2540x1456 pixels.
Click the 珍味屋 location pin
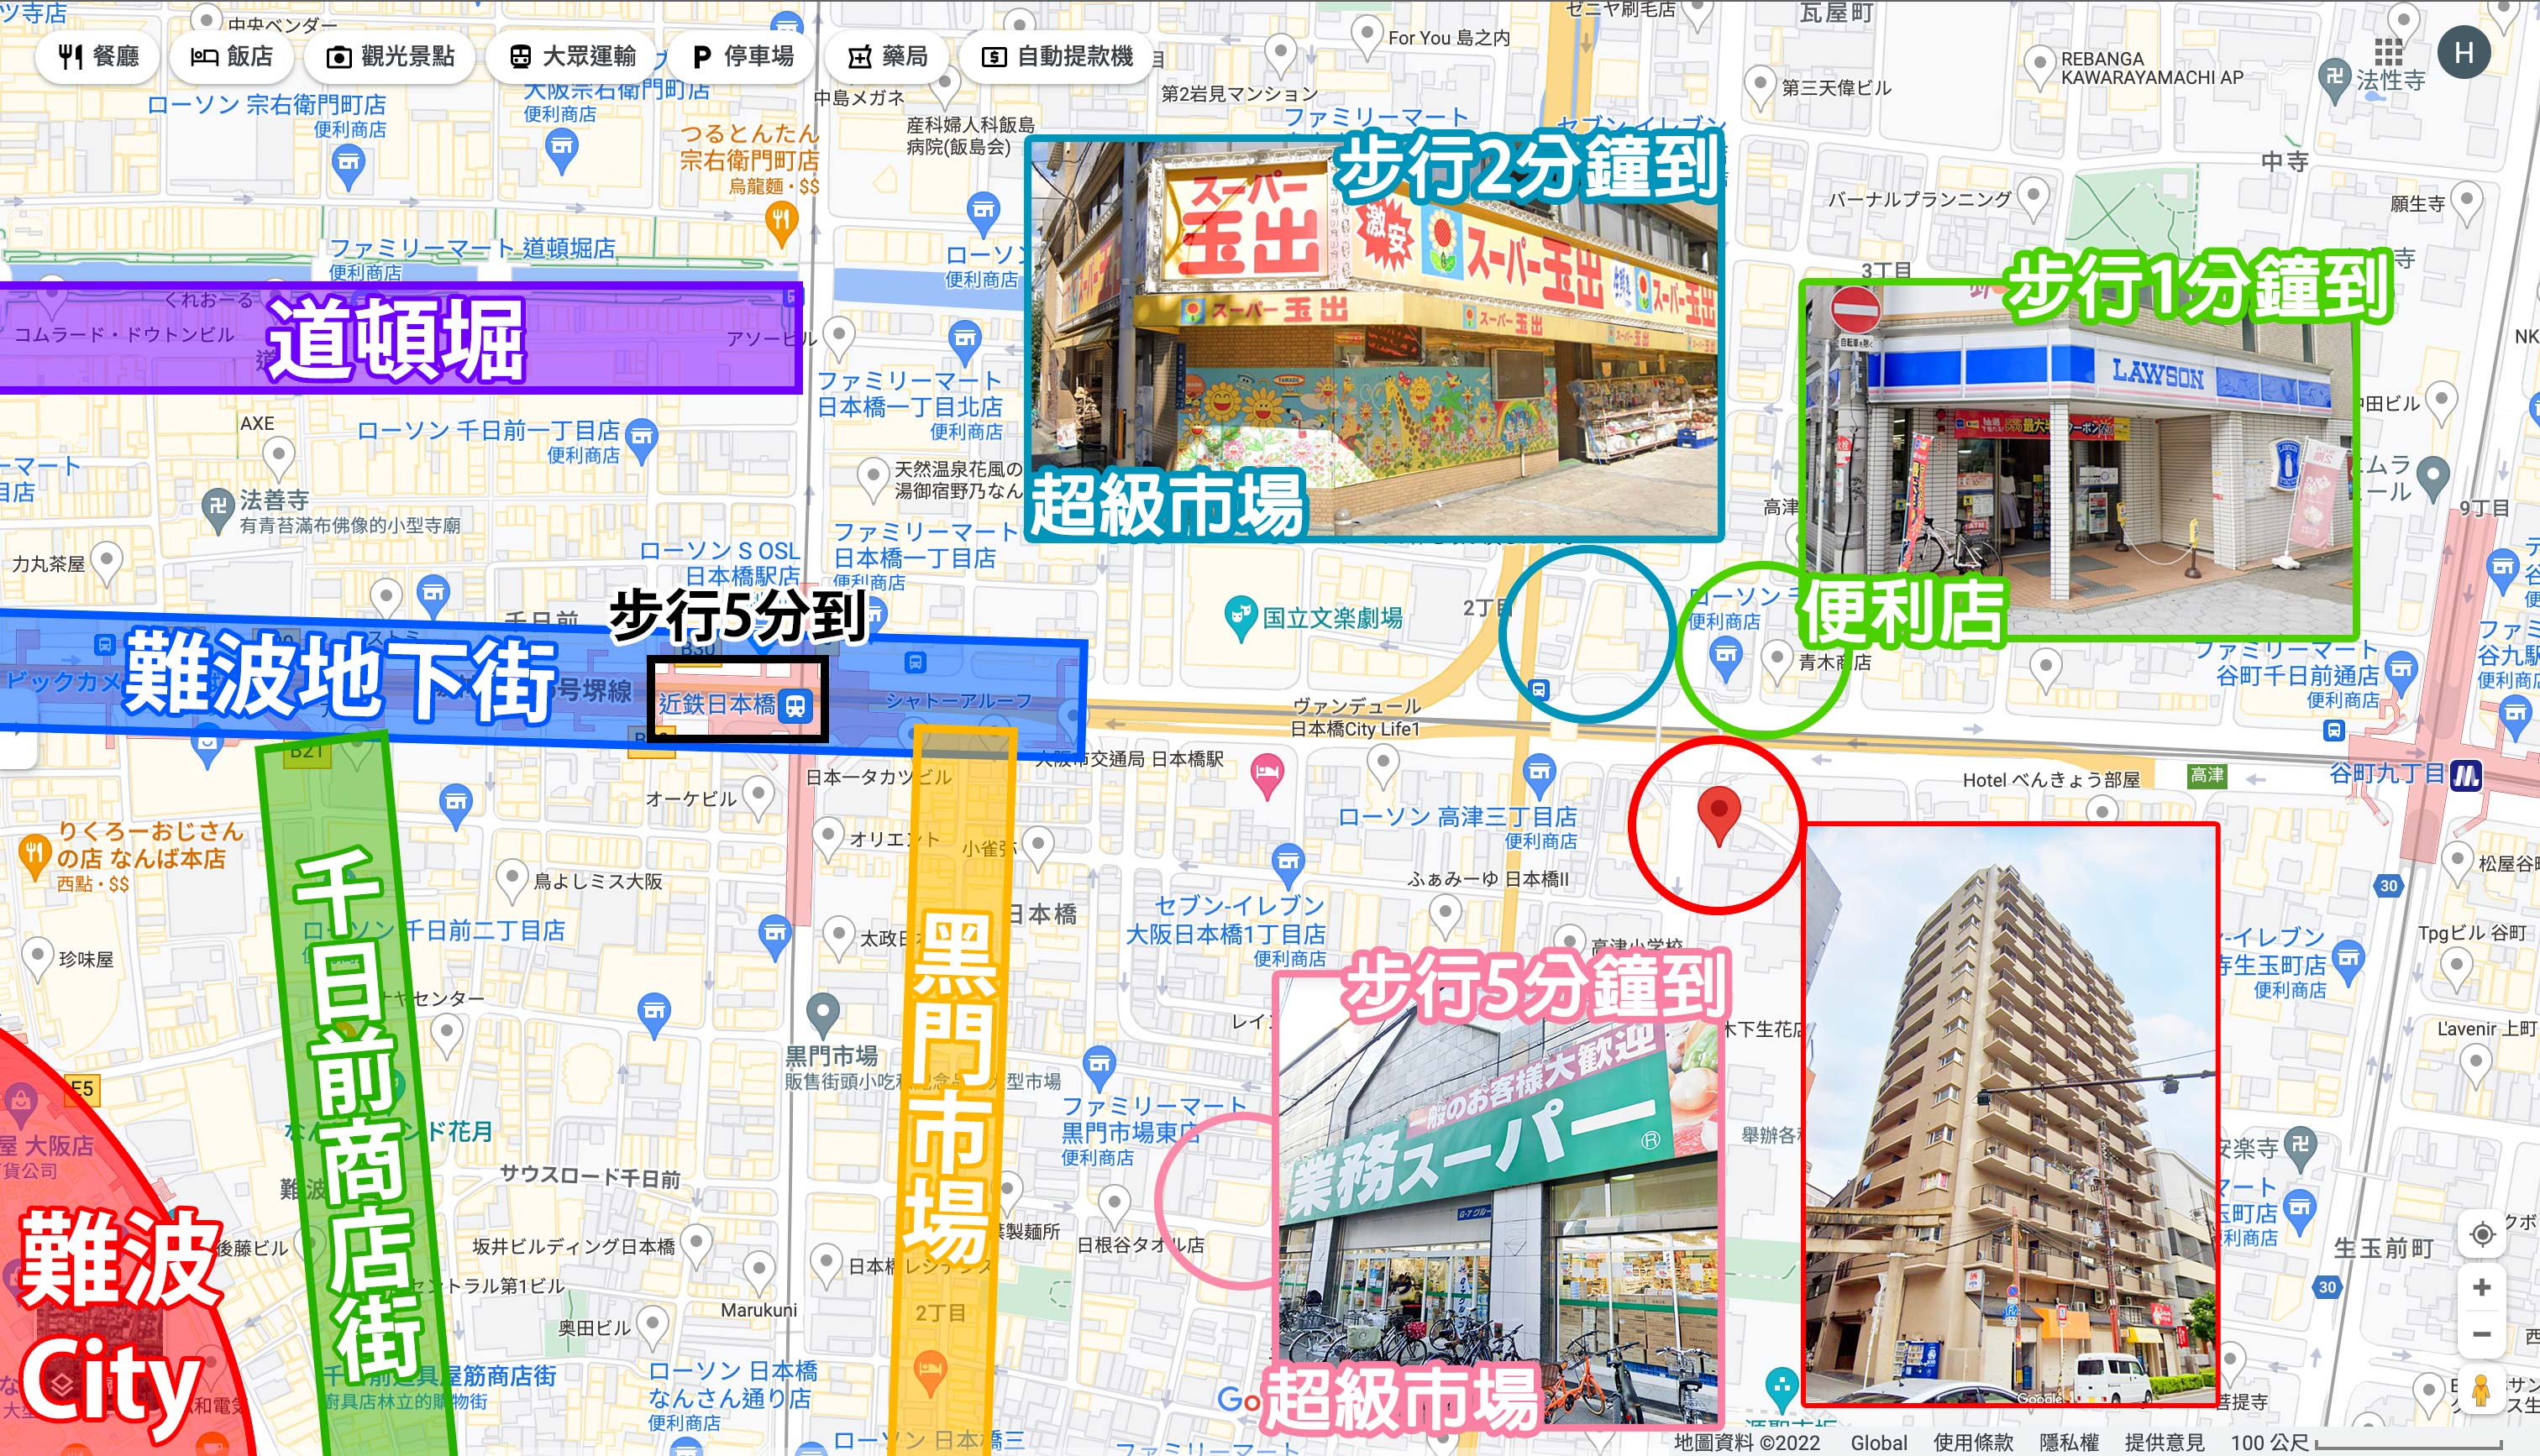[x=37, y=959]
